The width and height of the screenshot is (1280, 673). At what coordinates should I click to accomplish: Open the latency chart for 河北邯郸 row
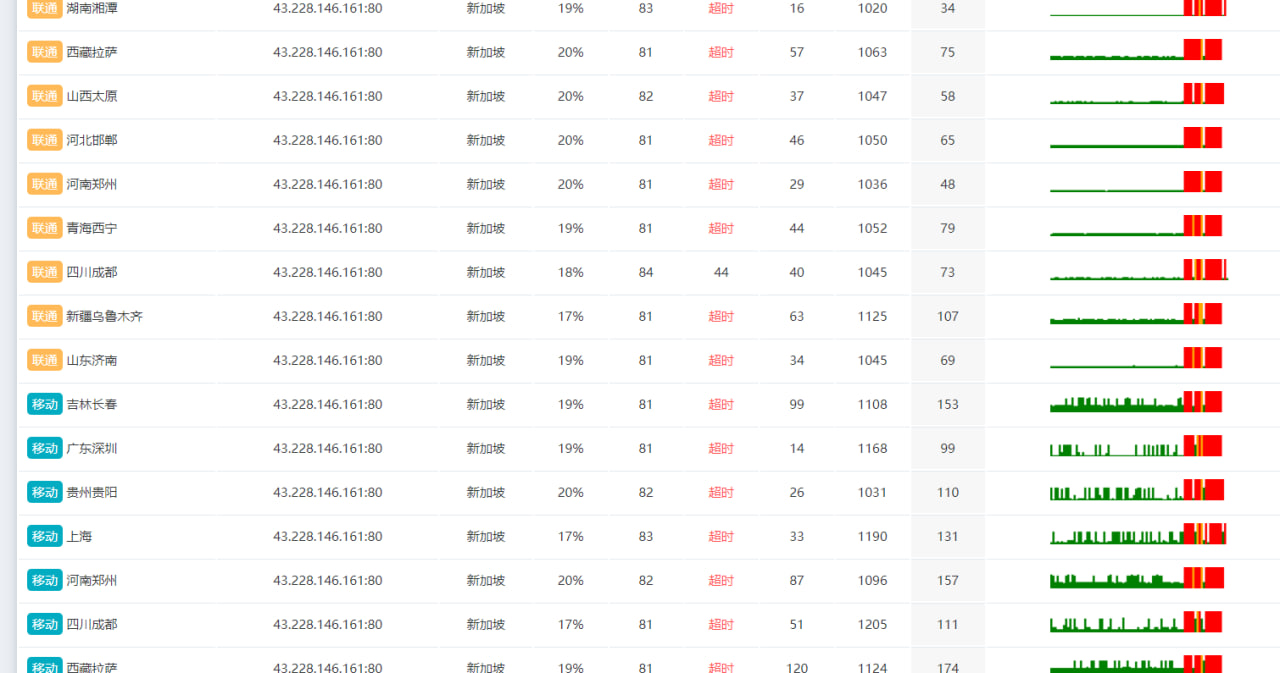pyautogui.click(x=1136, y=139)
